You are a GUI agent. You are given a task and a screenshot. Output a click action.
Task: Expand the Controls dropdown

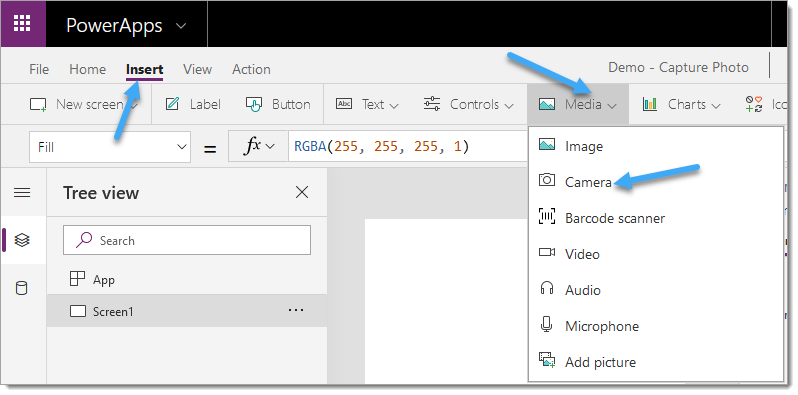pos(469,104)
